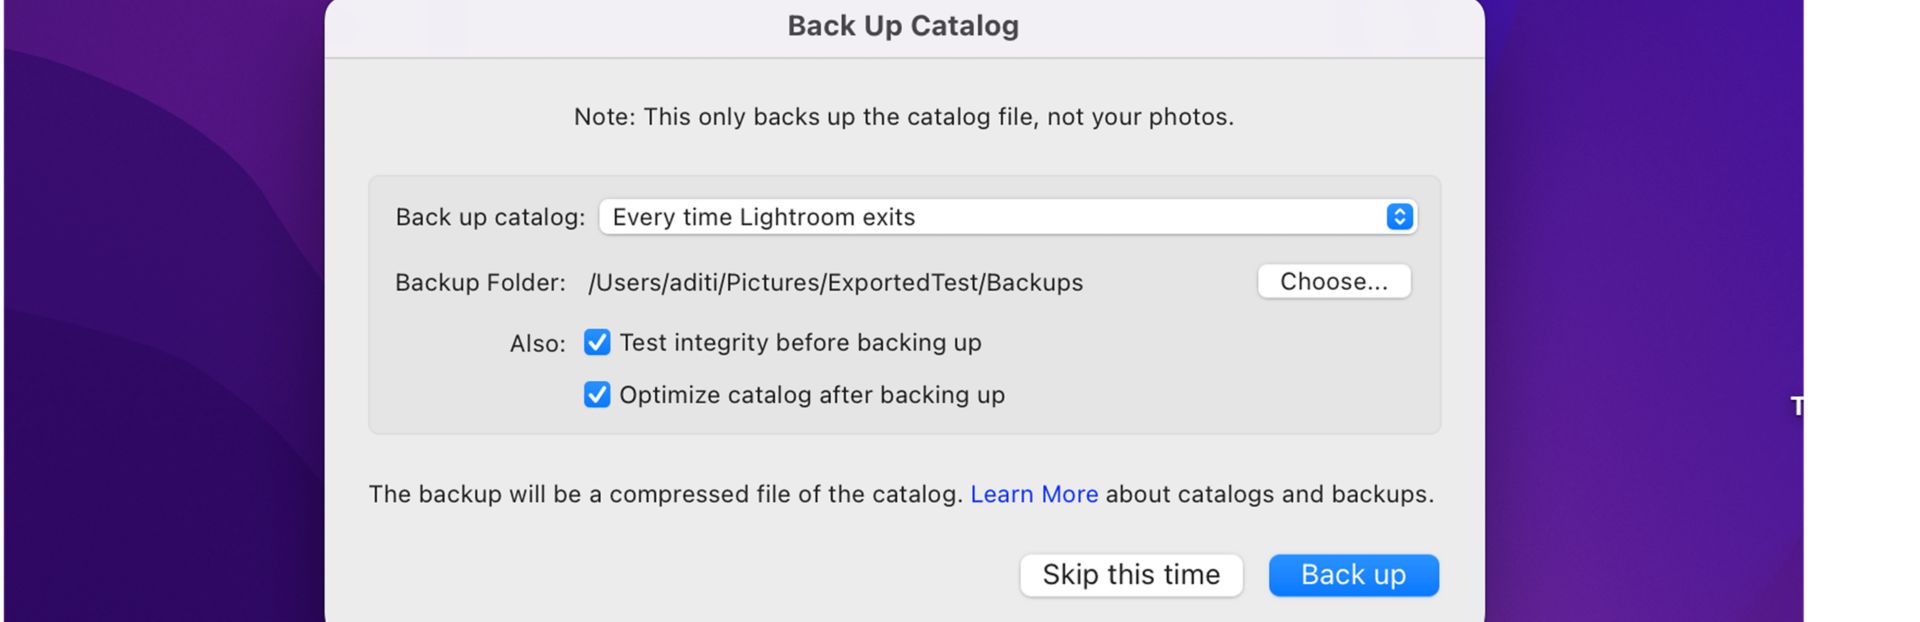Click 'Skip this time'

pyautogui.click(x=1130, y=574)
